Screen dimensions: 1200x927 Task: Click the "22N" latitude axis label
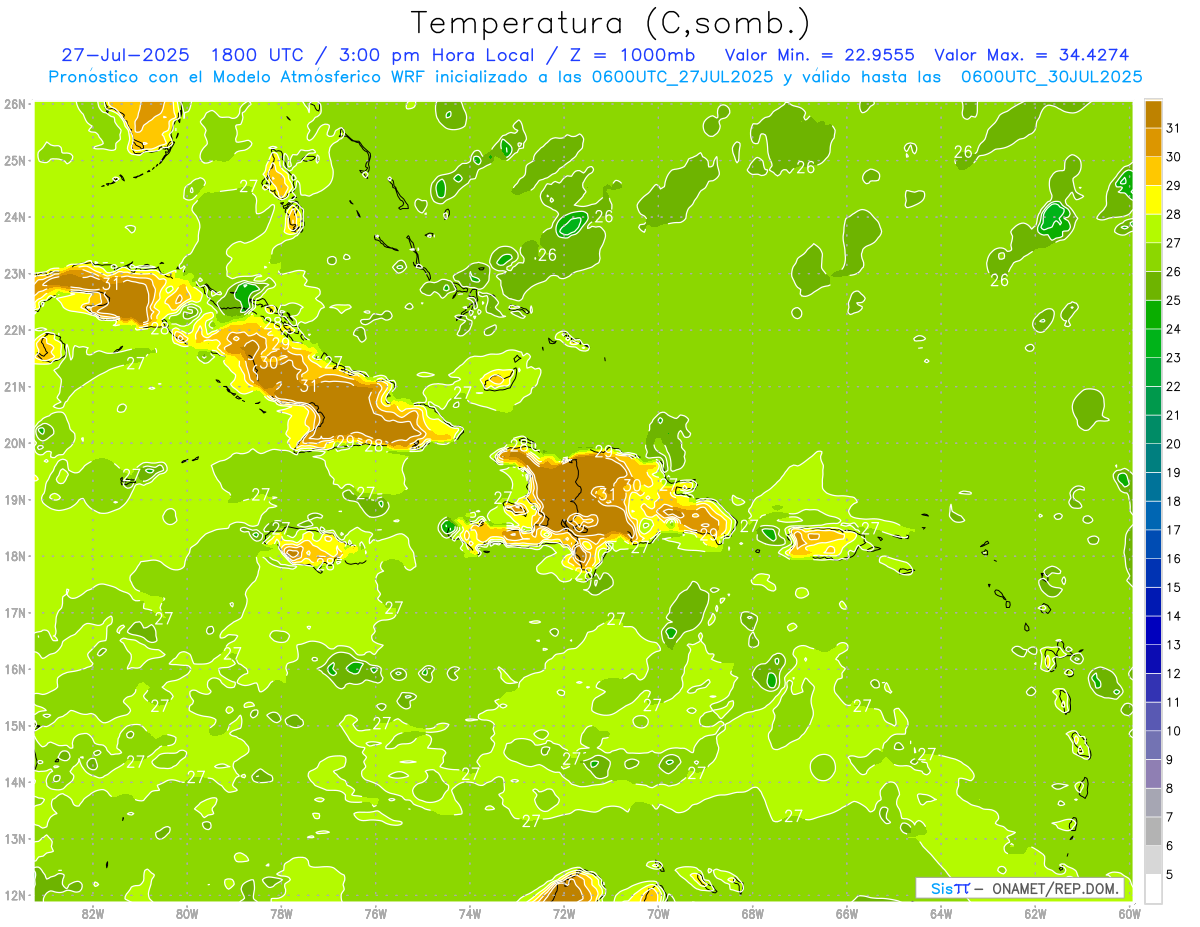[15, 330]
